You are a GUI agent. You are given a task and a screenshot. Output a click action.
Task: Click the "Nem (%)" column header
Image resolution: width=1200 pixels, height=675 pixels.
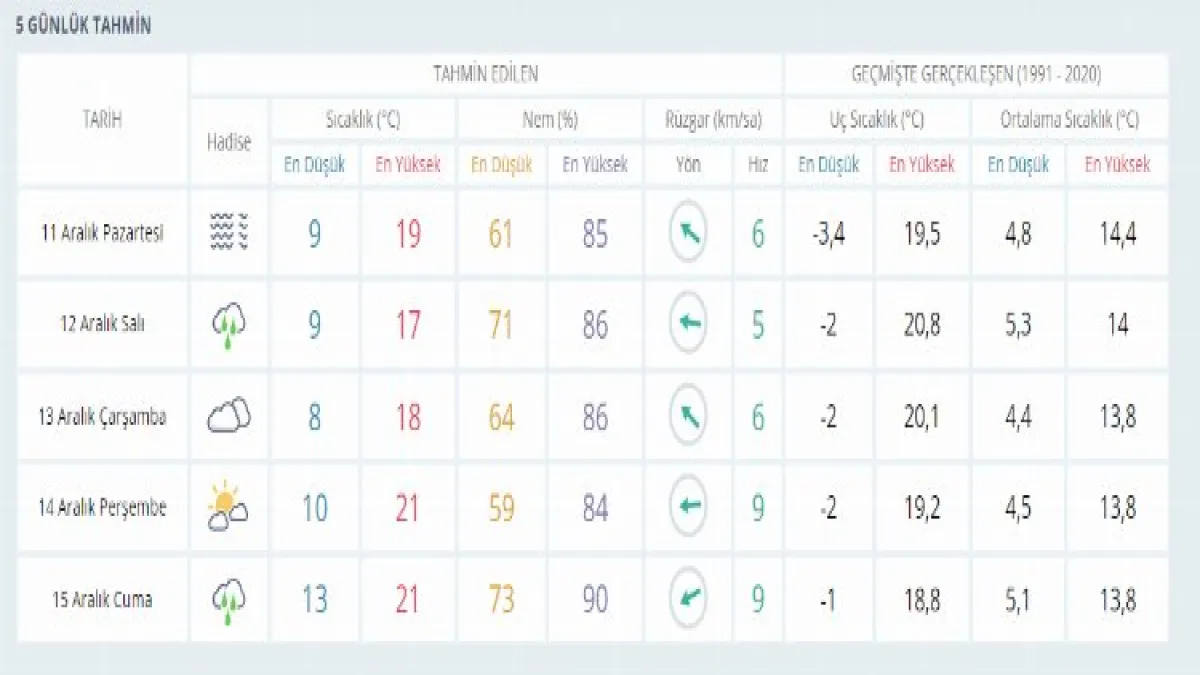550,120
